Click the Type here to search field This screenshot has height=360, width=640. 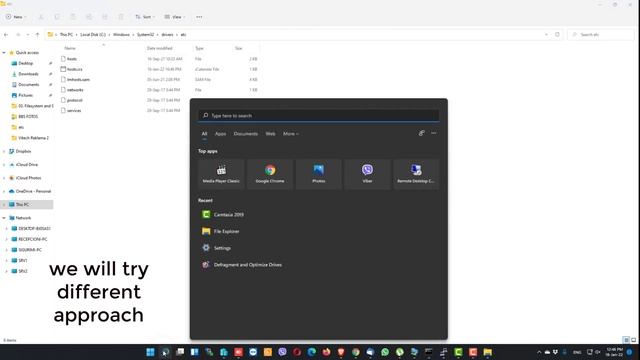pos(319,116)
